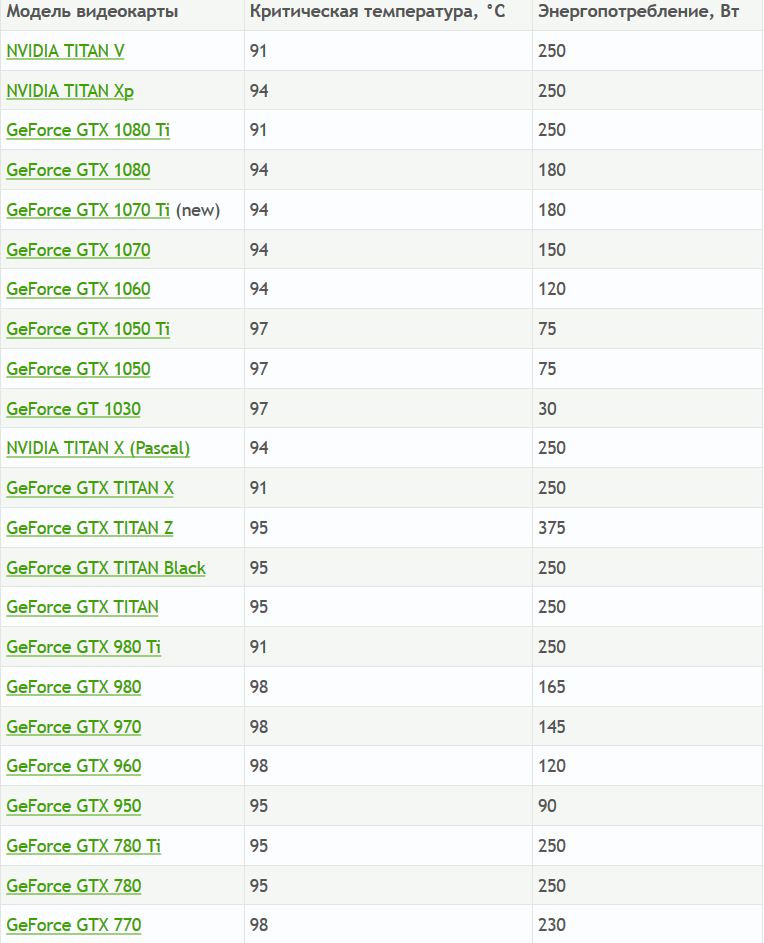Click GeForce GTX 1050 Ti link
Screen dimensions: 764x943
point(88,329)
